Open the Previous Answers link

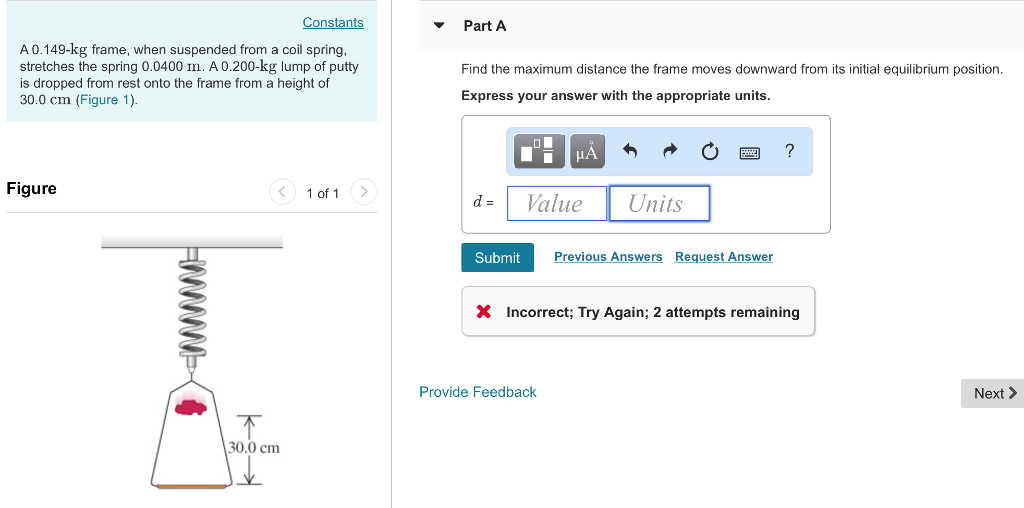(608, 257)
